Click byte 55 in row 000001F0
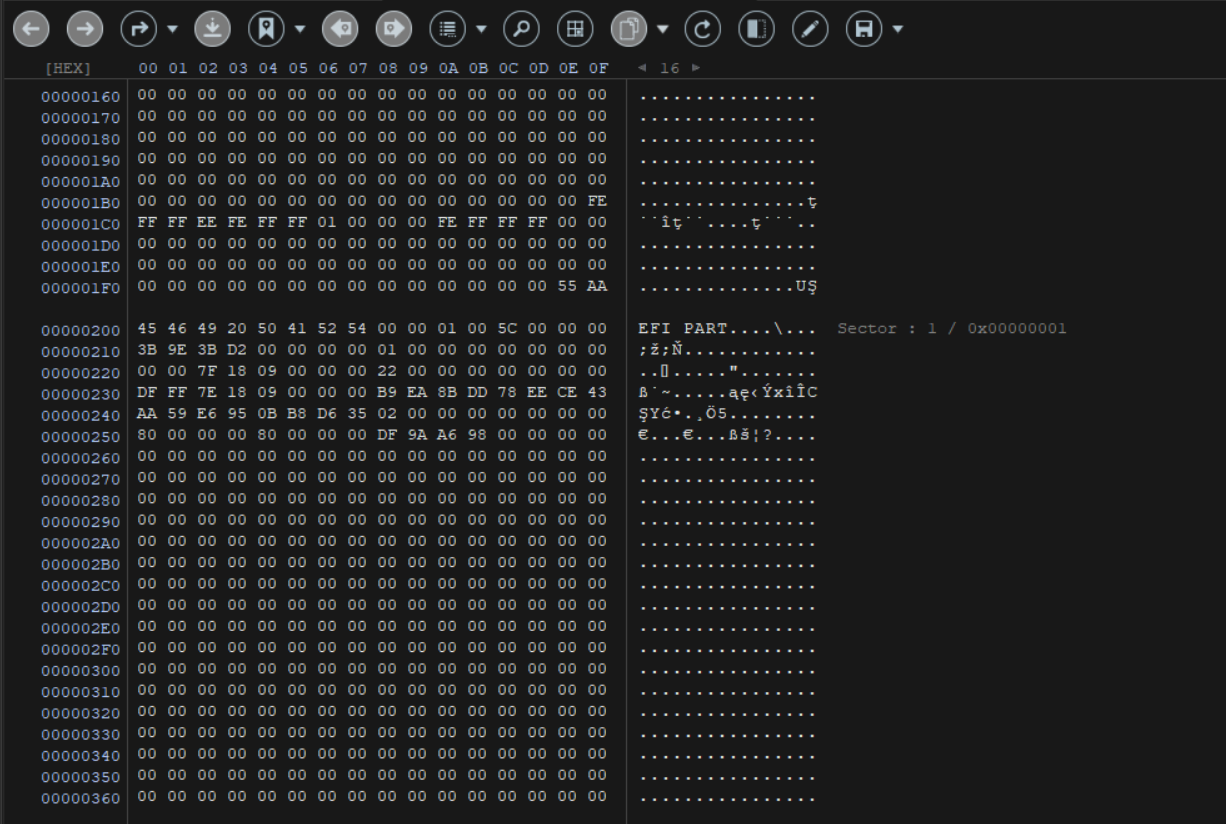The height and width of the screenshot is (824, 1226). 567,288
